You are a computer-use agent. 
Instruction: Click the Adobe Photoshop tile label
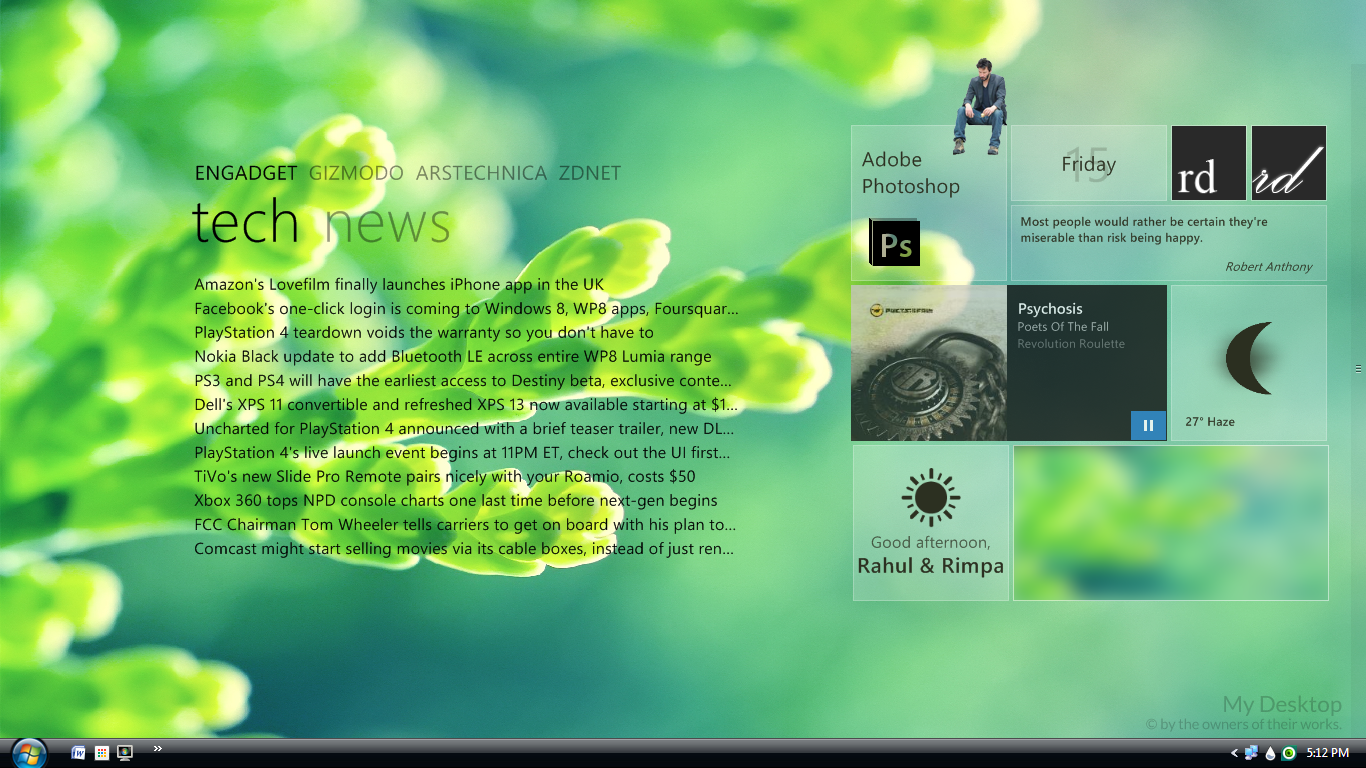pyautogui.click(x=911, y=172)
